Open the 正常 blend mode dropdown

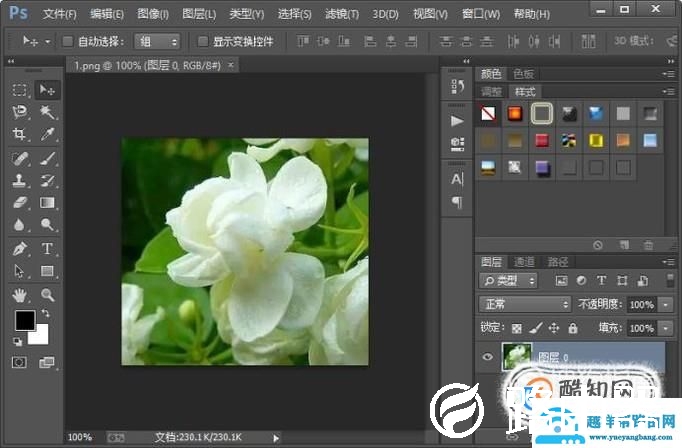pos(525,304)
